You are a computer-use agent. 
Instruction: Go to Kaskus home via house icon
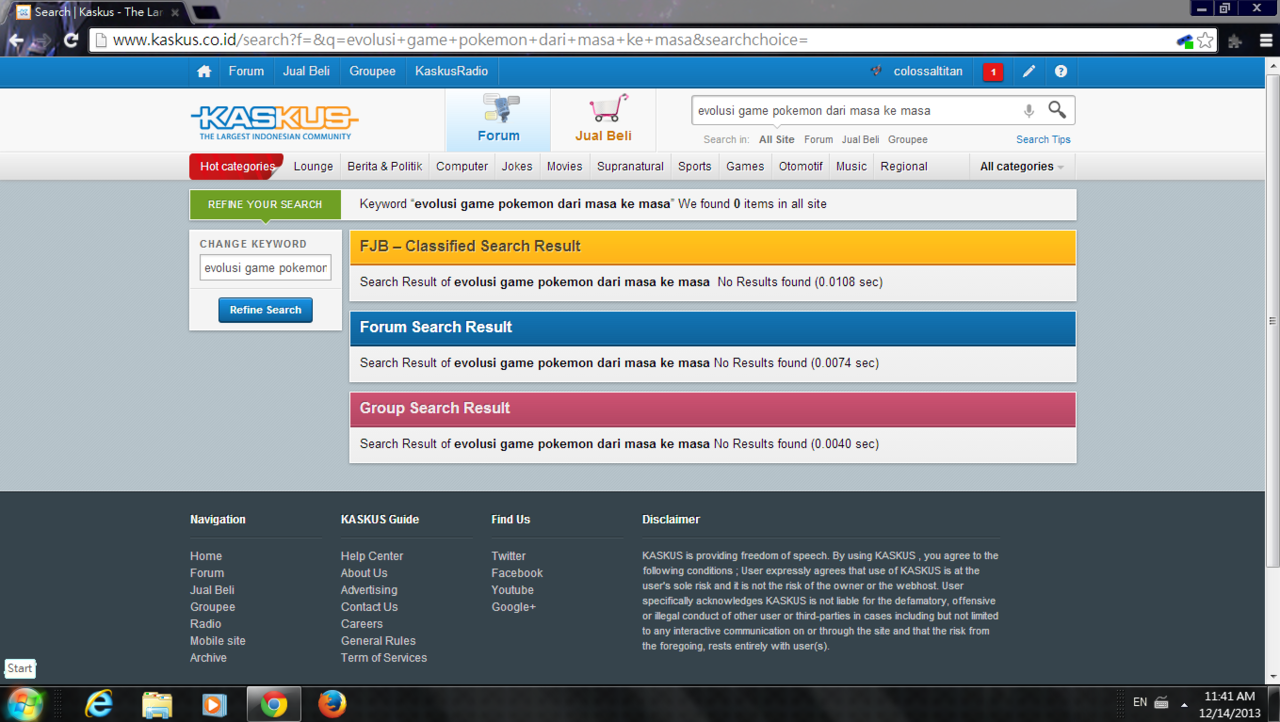[204, 72]
